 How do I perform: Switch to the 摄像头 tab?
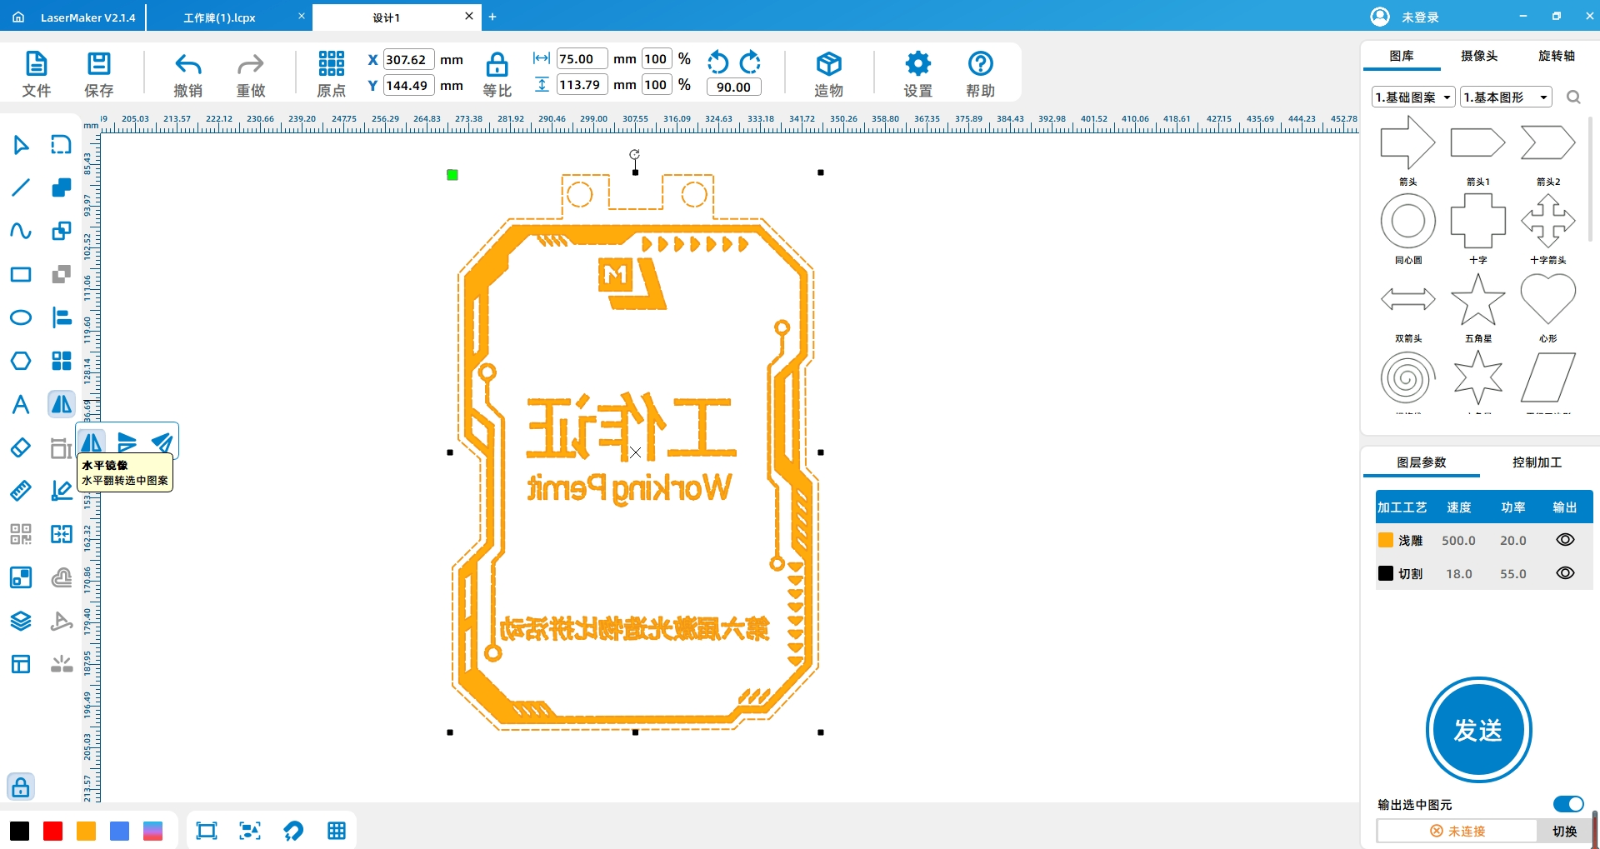(1479, 56)
